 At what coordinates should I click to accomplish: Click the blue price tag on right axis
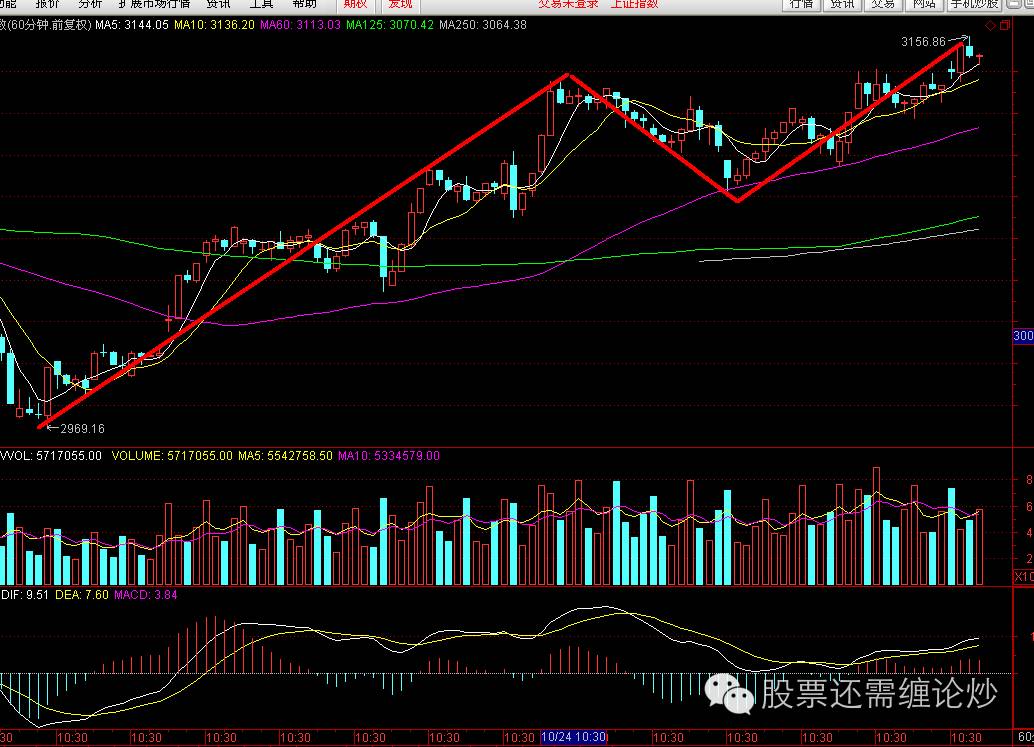(1023, 336)
